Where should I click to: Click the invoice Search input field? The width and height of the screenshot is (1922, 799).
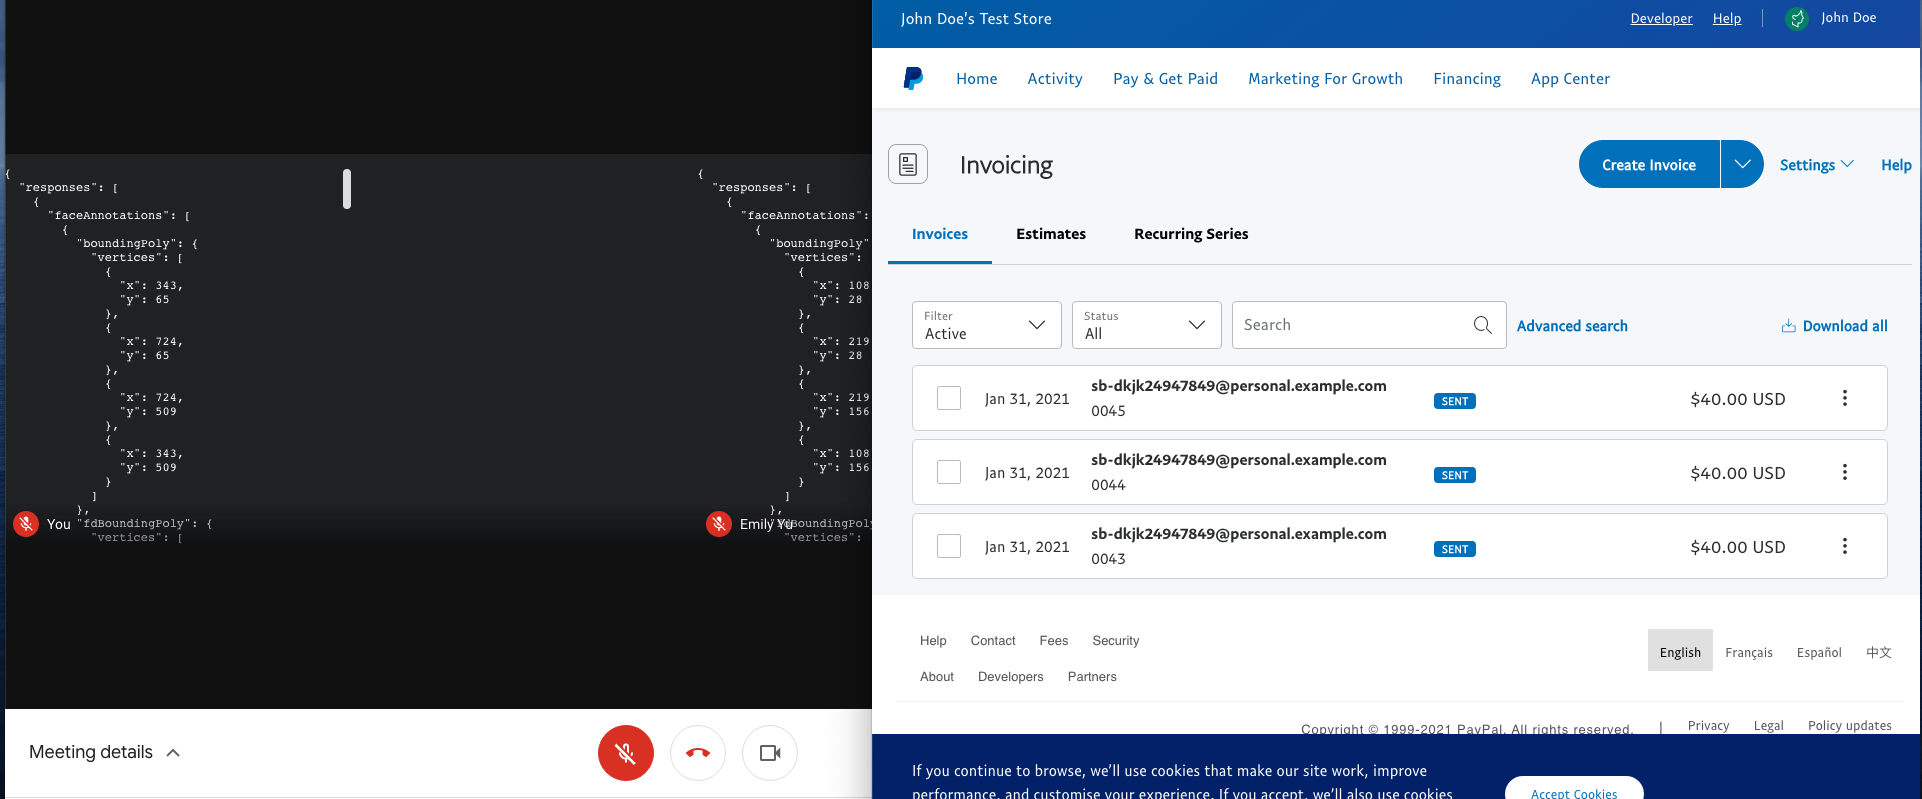(x=1369, y=325)
